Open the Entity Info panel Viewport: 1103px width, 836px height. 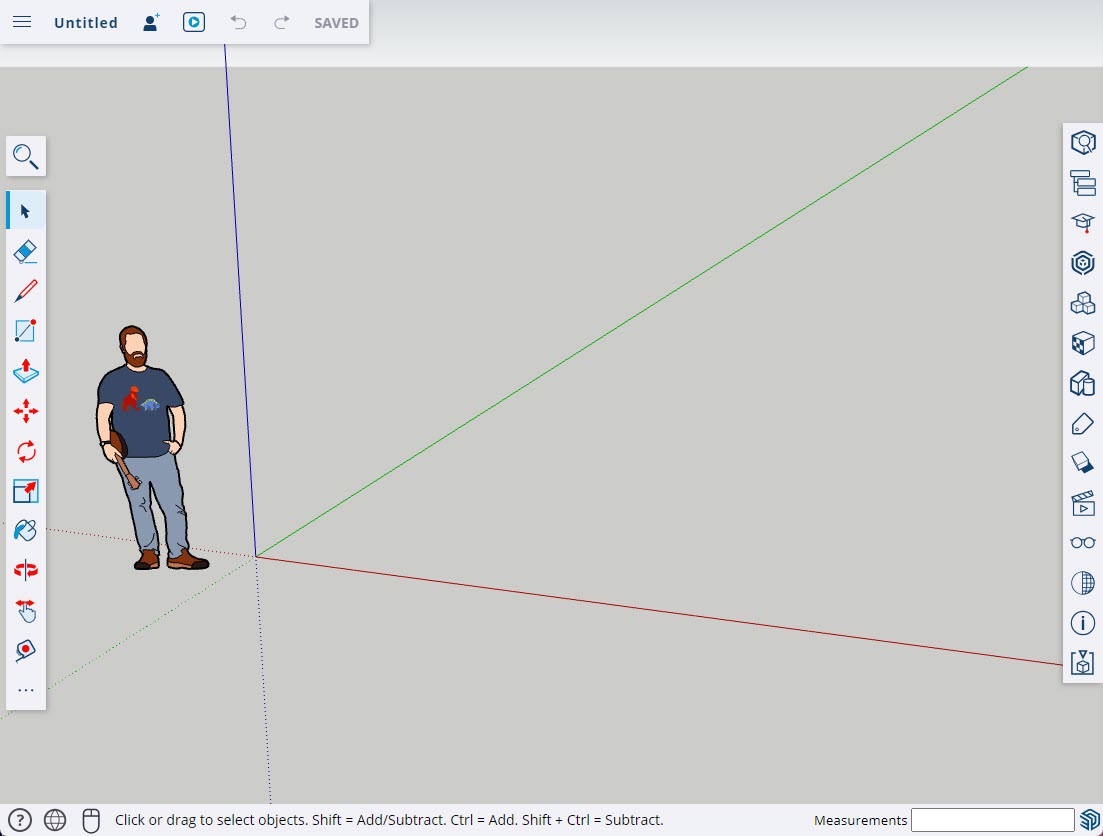tap(1082, 141)
